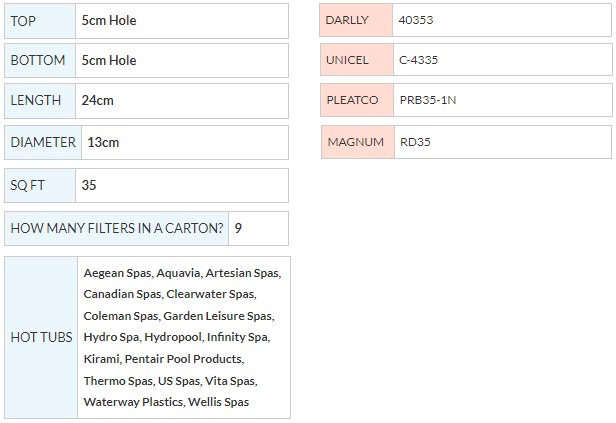Click the HOT TUBS label cell
The image size is (616, 423).
point(41,337)
